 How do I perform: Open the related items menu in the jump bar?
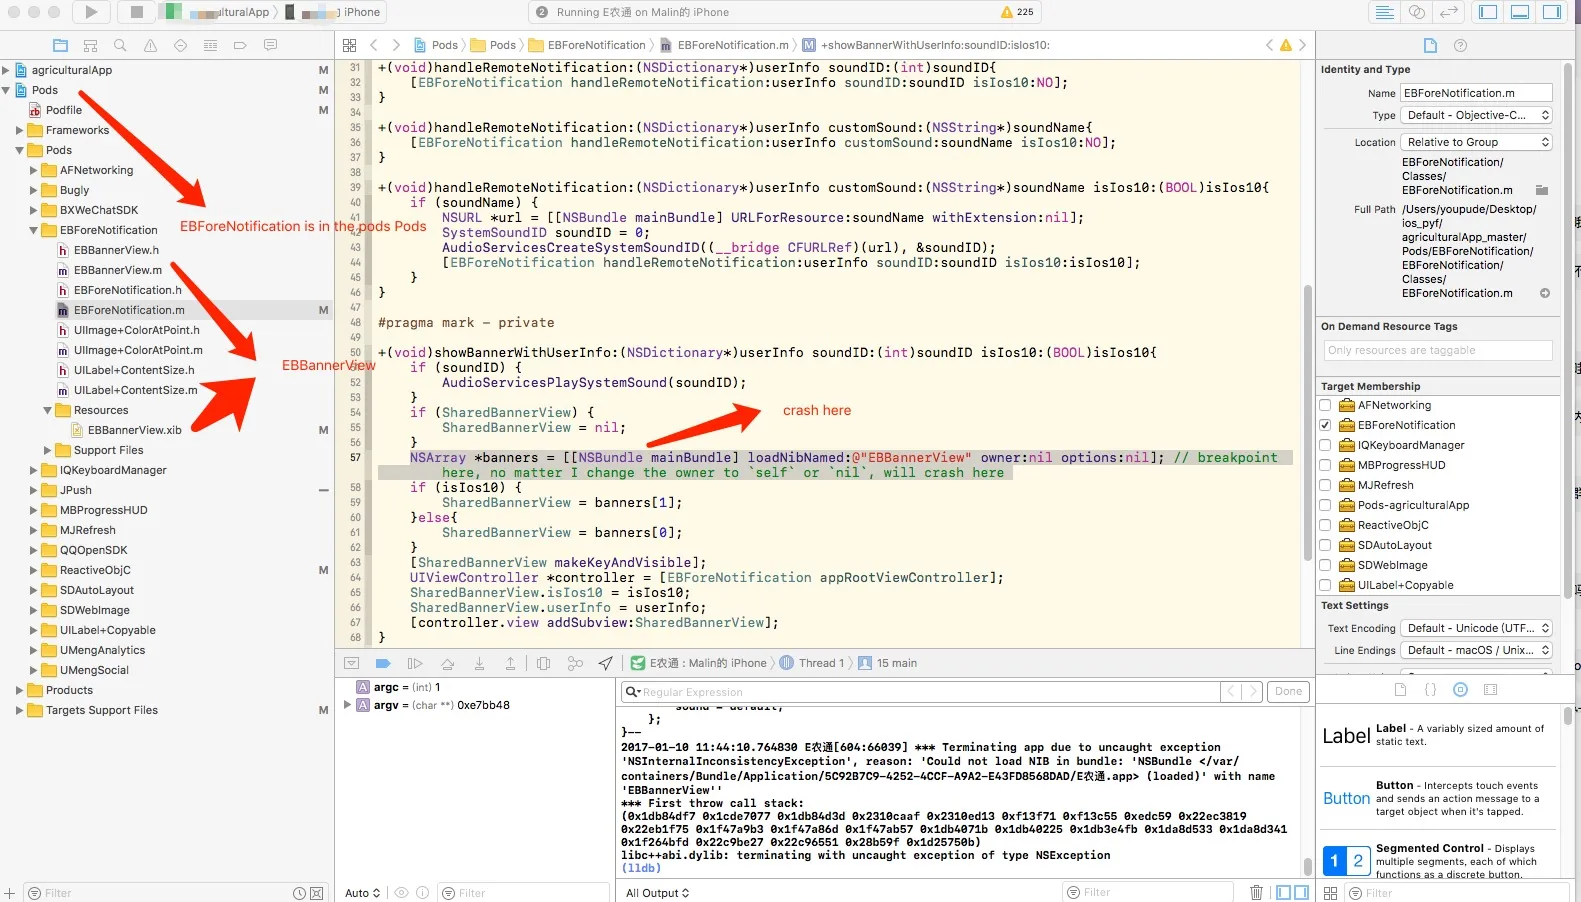point(349,45)
